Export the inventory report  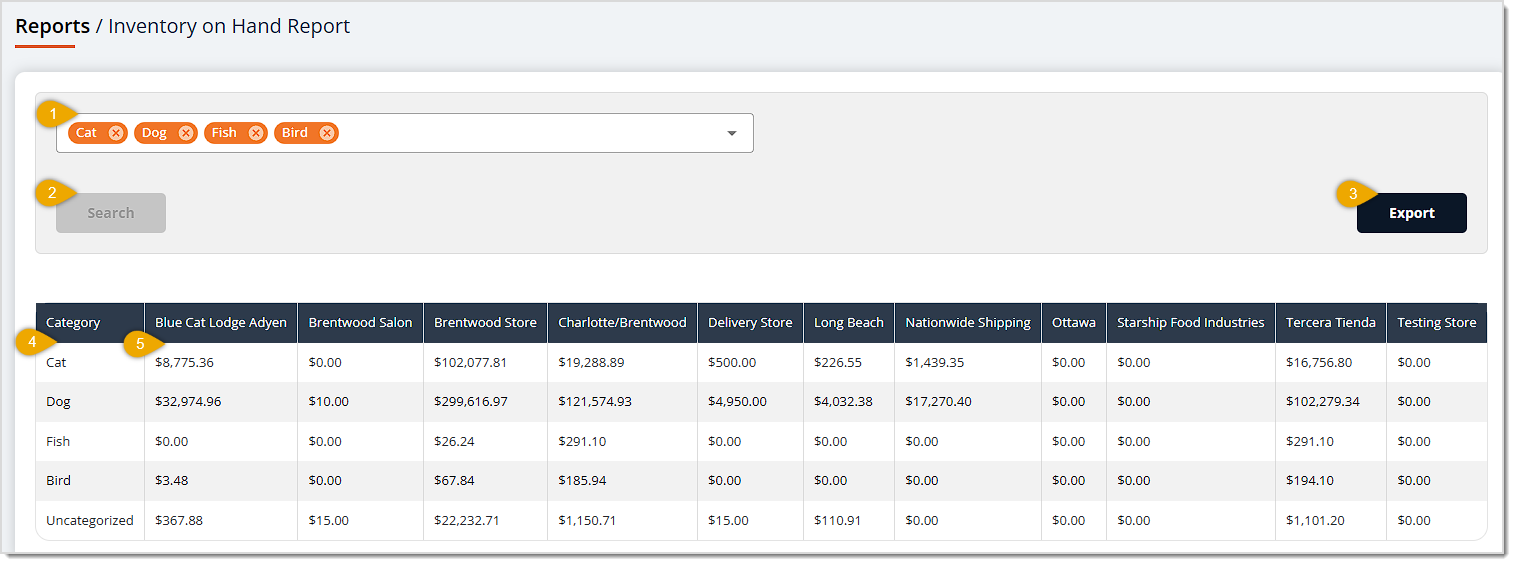coord(1411,213)
